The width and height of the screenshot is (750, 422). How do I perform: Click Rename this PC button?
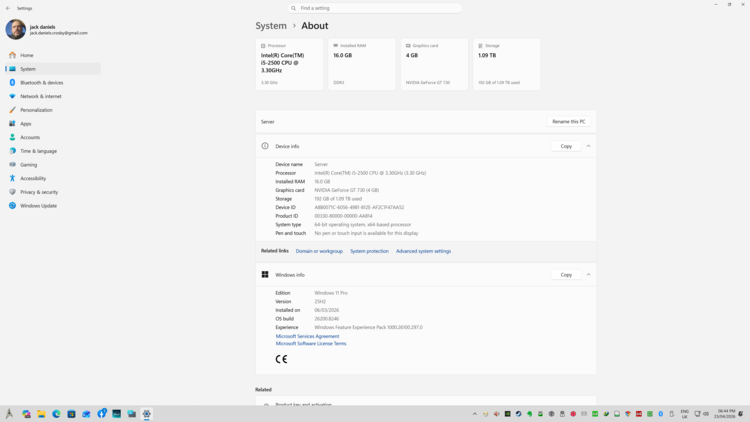click(568, 122)
